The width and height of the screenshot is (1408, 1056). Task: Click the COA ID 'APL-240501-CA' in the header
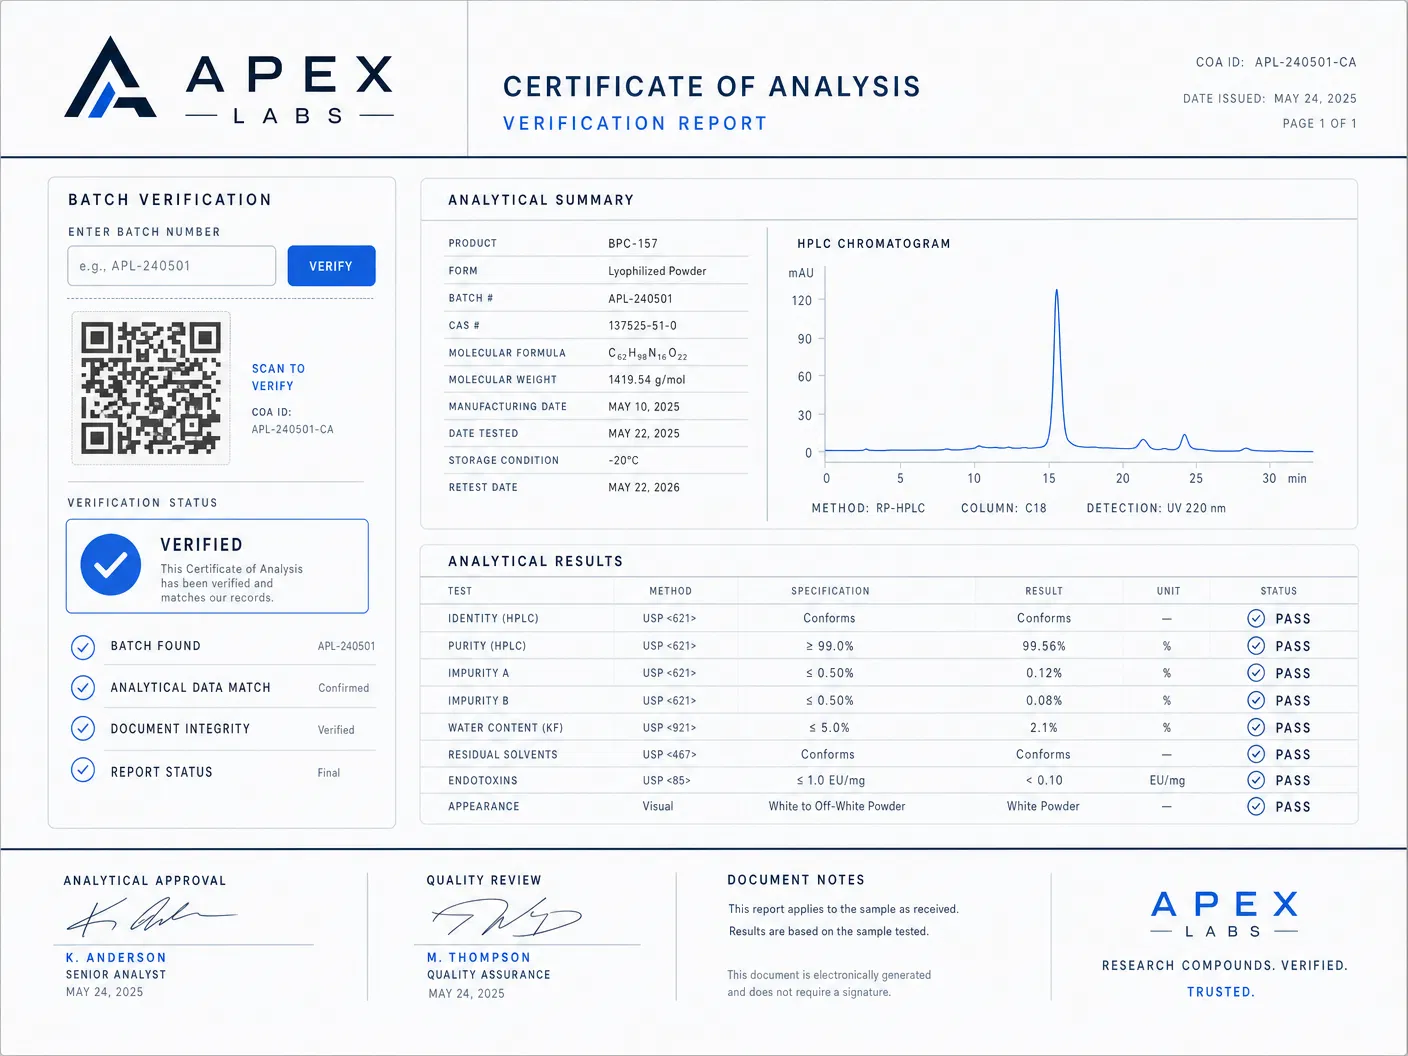(1305, 62)
